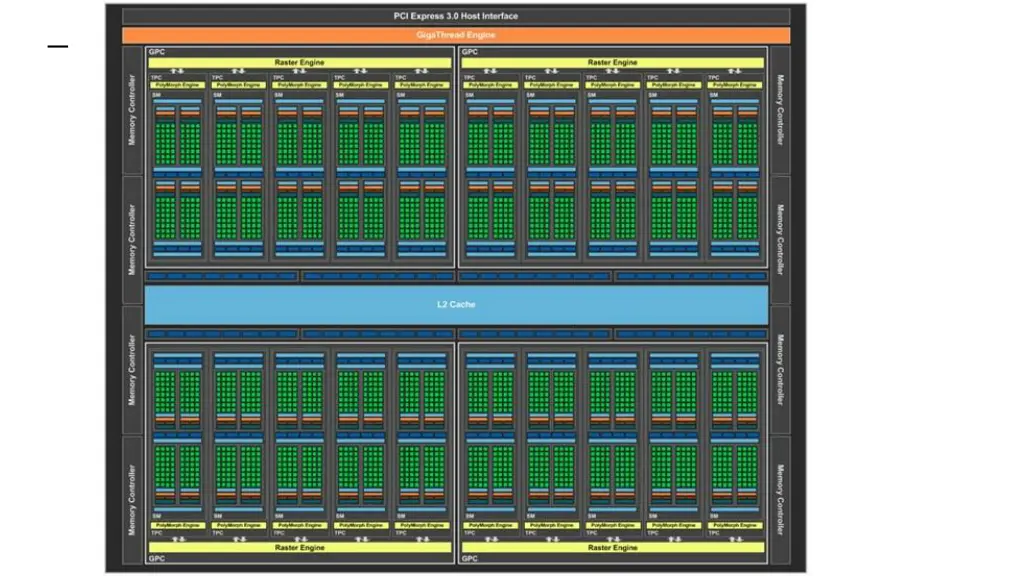The height and width of the screenshot is (576, 1024).
Task: Click the GPC label of lower-right cluster
Action: coord(470,558)
